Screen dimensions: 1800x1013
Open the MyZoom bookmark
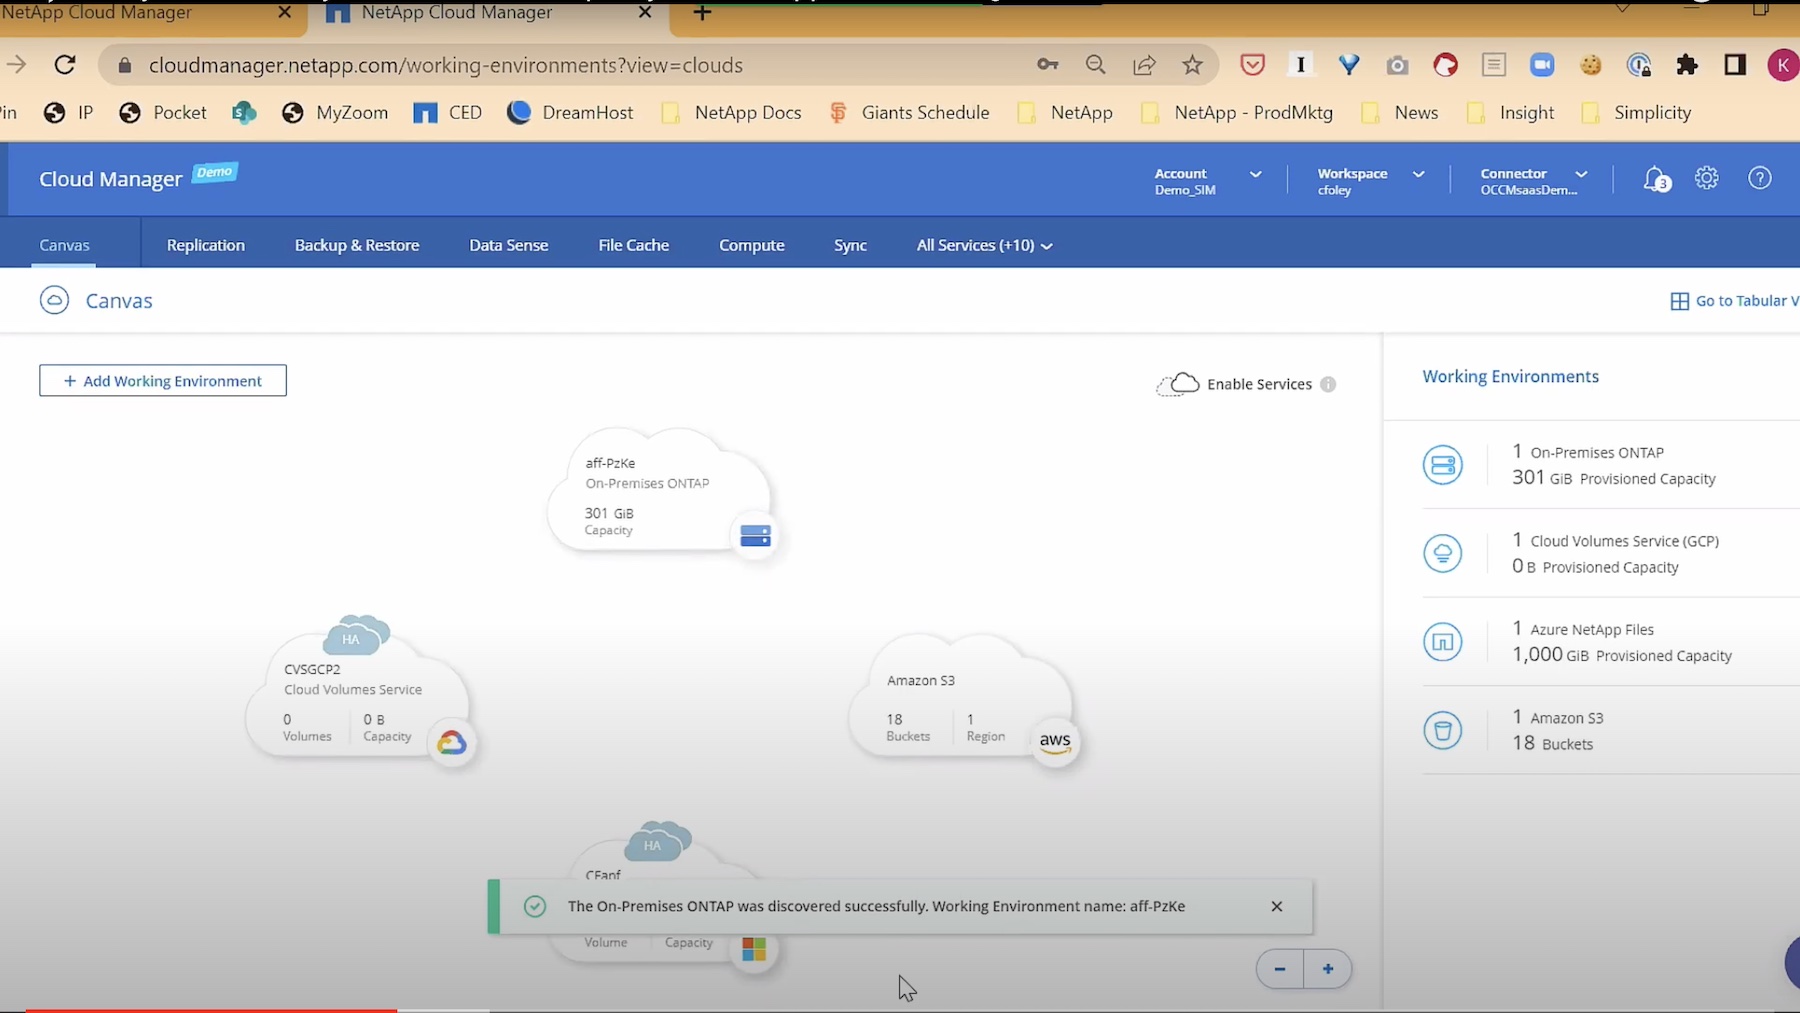click(x=335, y=113)
